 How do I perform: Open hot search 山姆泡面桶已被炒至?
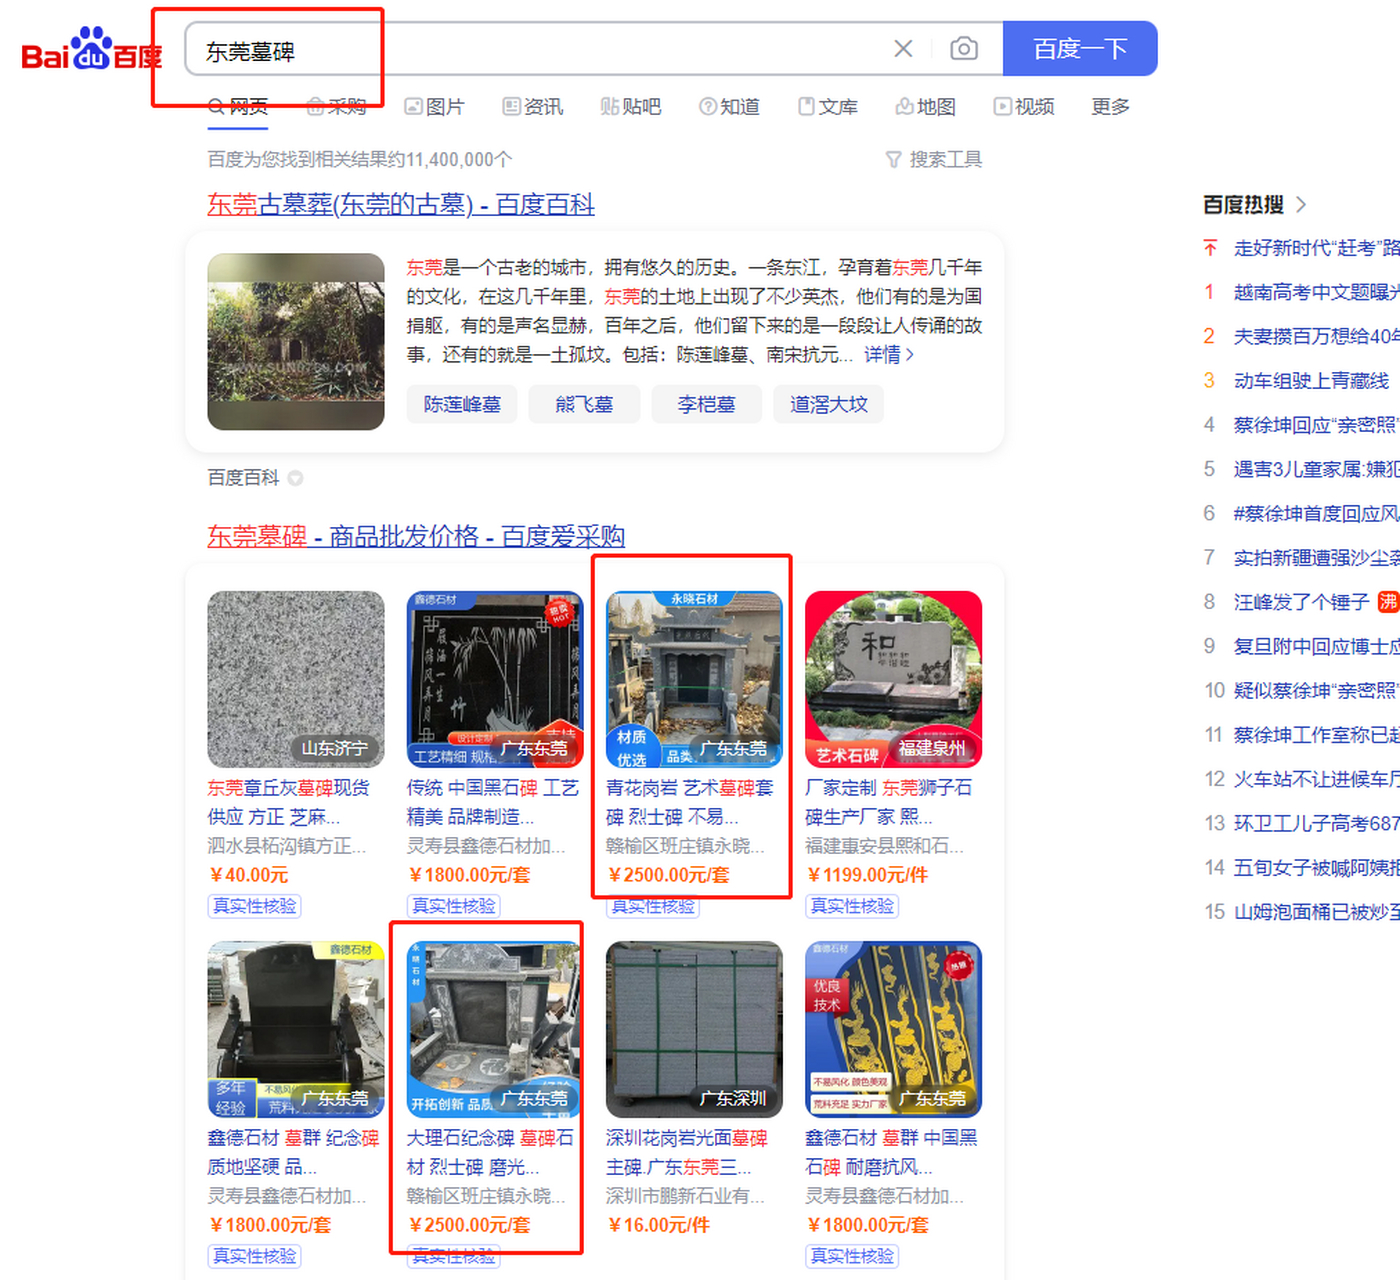(x=1317, y=911)
